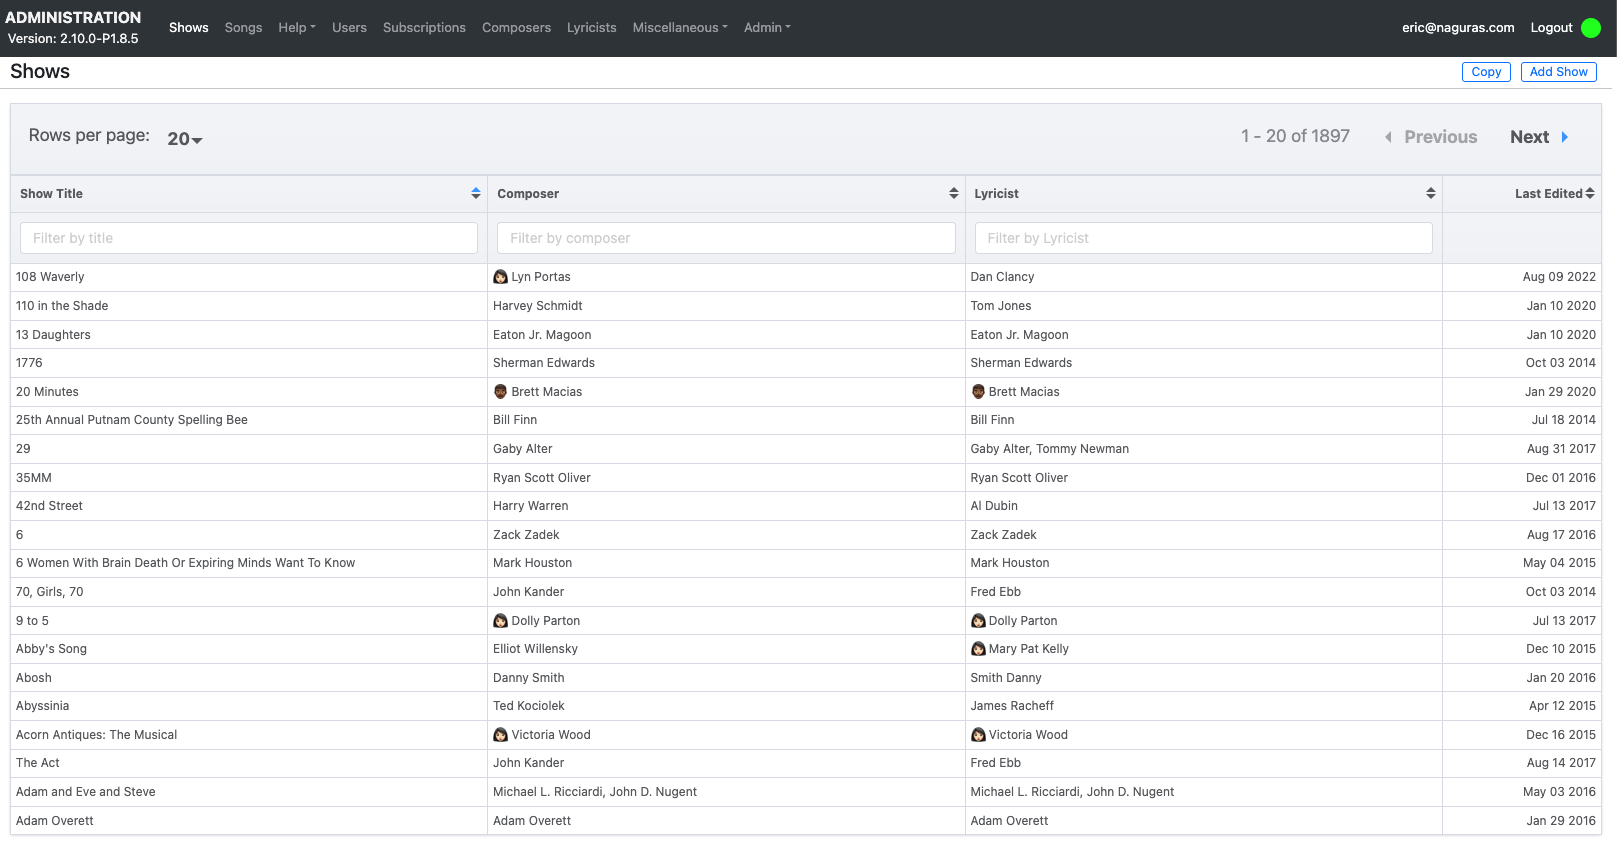Click the Lyricist column sort arrows
The width and height of the screenshot is (1617, 861).
tap(1431, 194)
